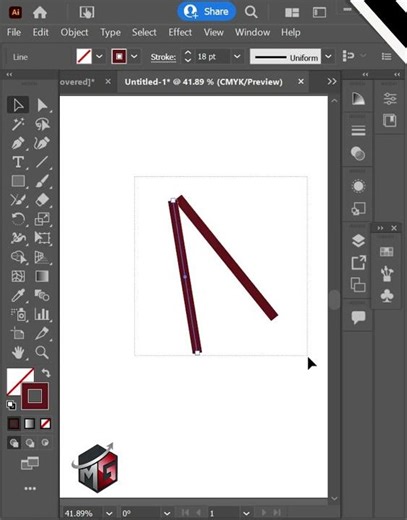Open the rotate view angle dropdown
Viewport: 407px width, 520px height.
tap(167, 513)
